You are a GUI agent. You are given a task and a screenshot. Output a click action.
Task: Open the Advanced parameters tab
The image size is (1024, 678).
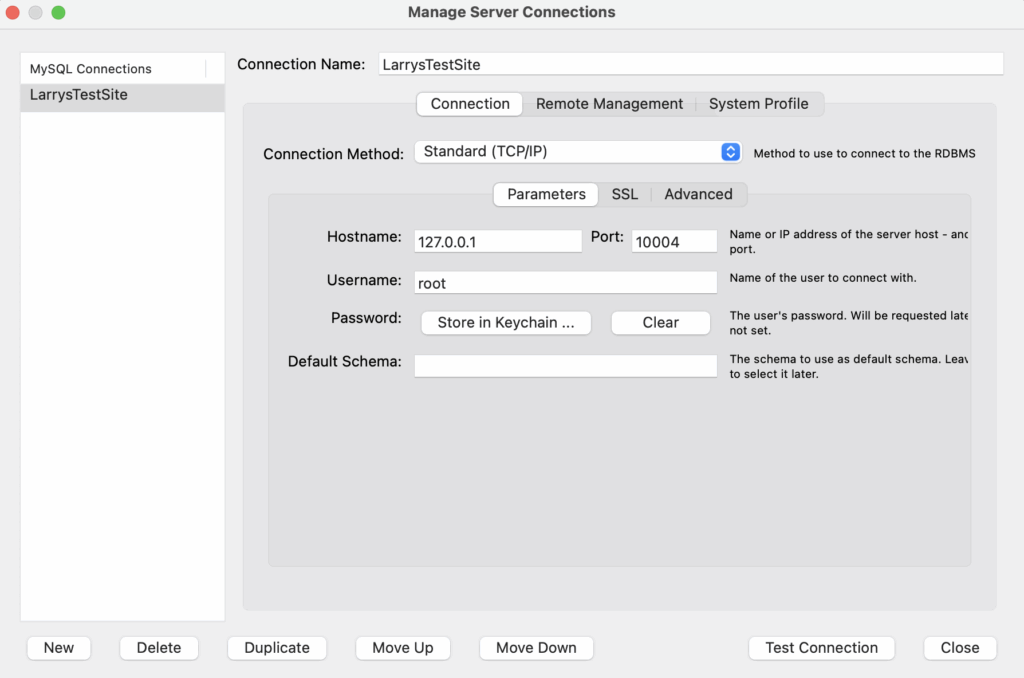(698, 194)
